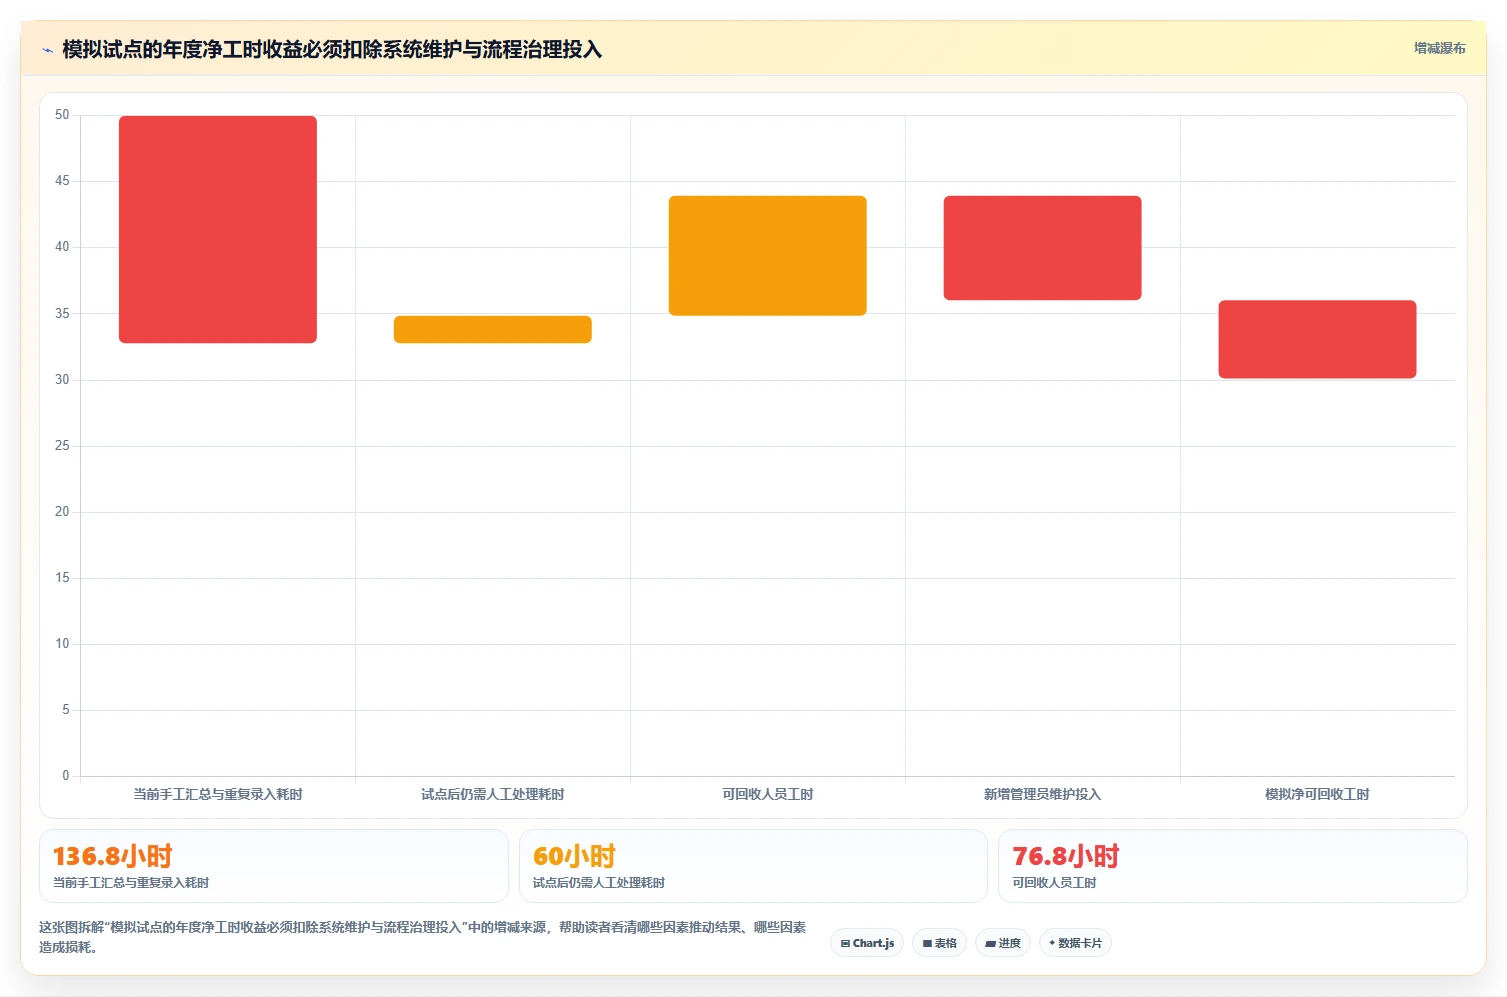Click the axis label 新增管理员维护投入

(x=1042, y=794)
